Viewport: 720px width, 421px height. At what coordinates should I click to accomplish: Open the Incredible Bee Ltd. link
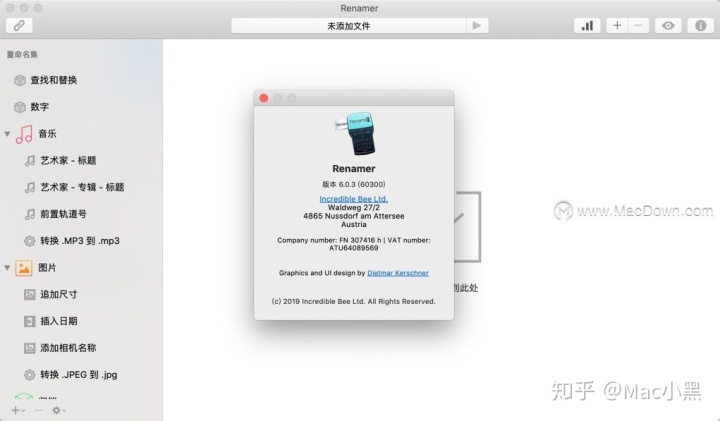pyautogui.click(x=354, y=199)
